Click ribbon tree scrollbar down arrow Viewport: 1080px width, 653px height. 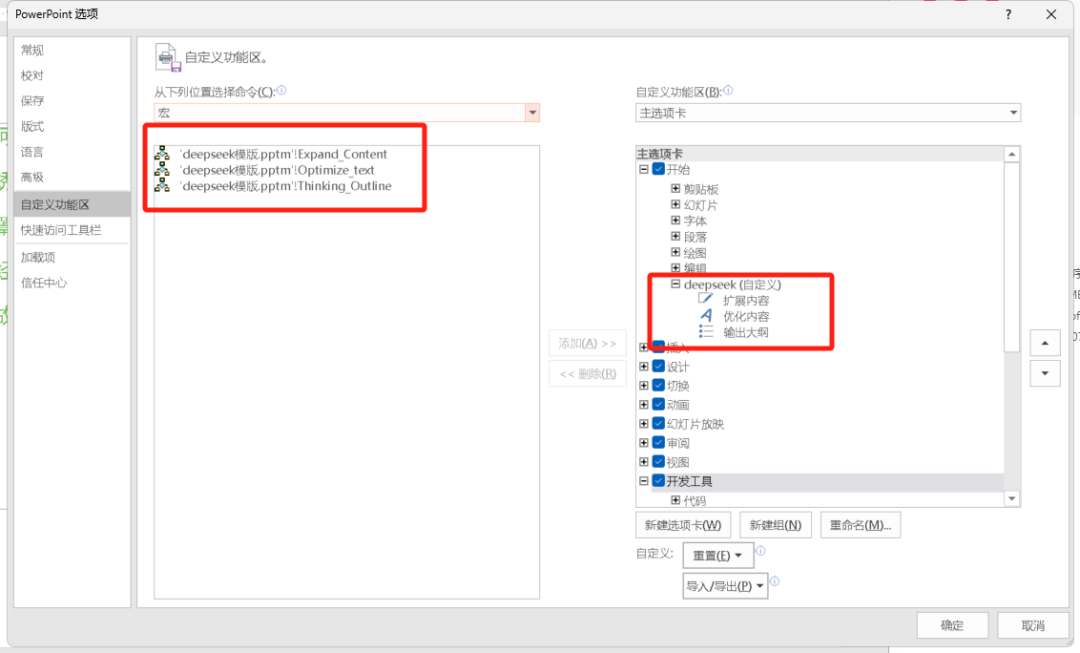(x=1012, y=499)
